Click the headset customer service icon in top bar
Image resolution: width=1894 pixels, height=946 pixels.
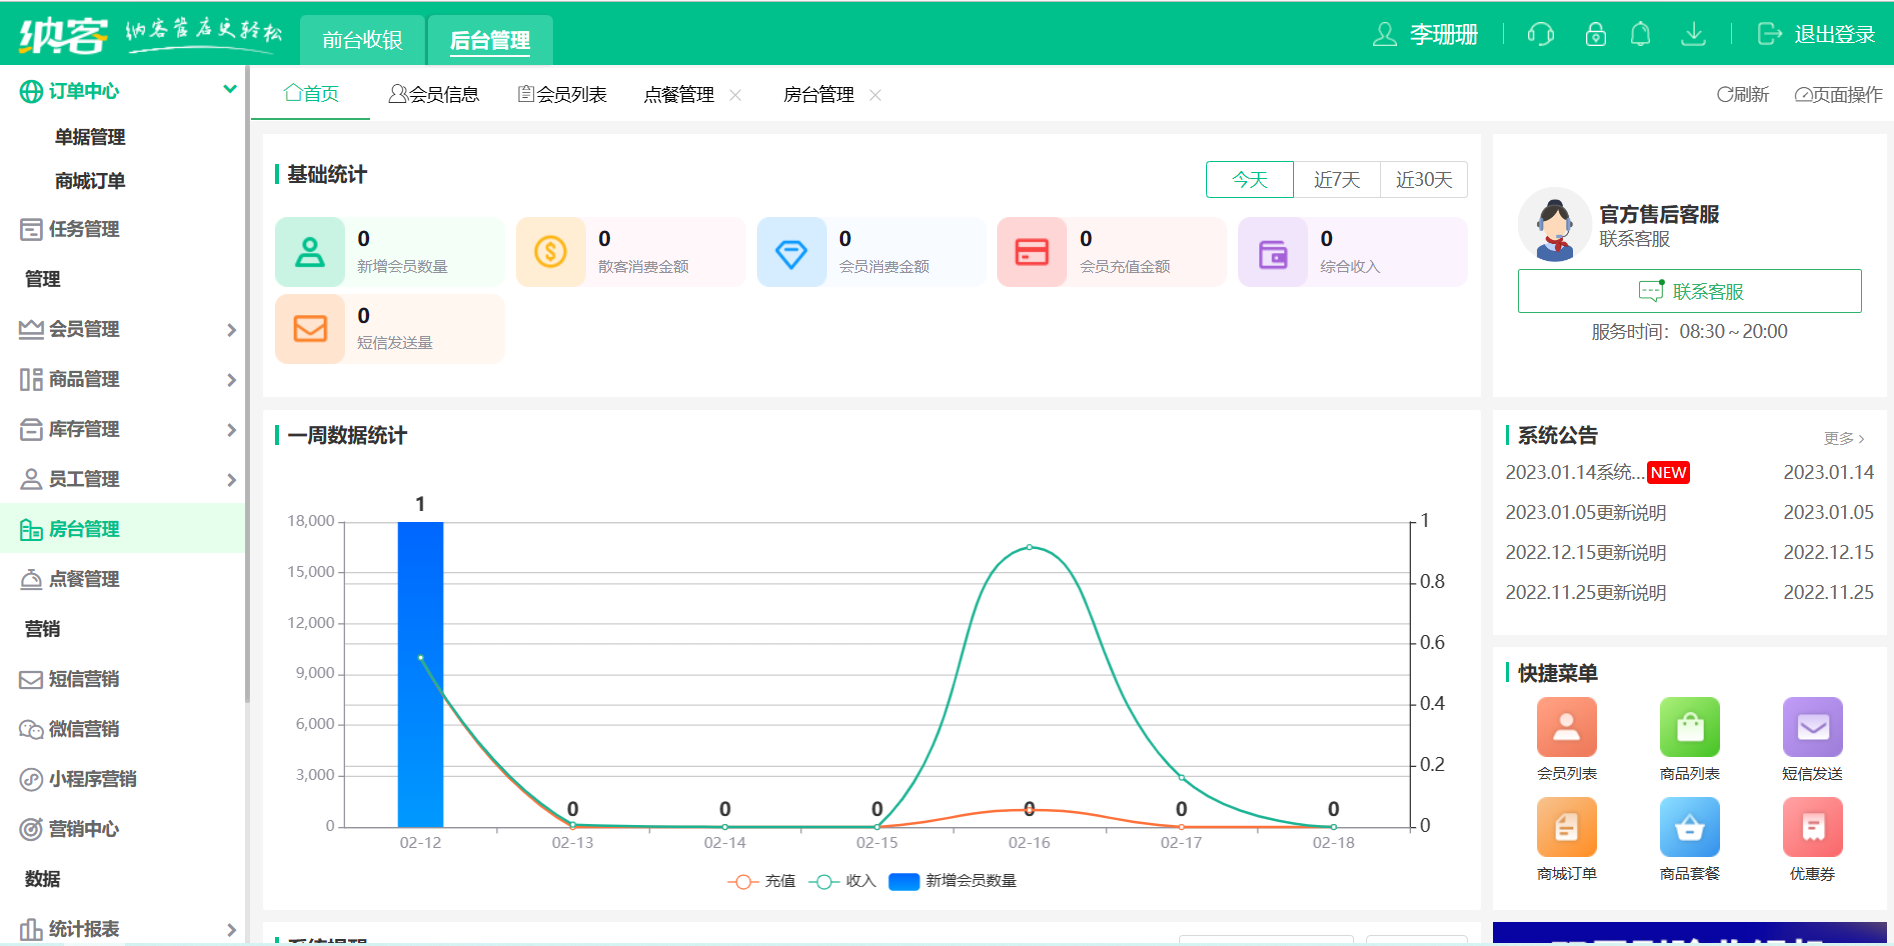coord(1540,33)
